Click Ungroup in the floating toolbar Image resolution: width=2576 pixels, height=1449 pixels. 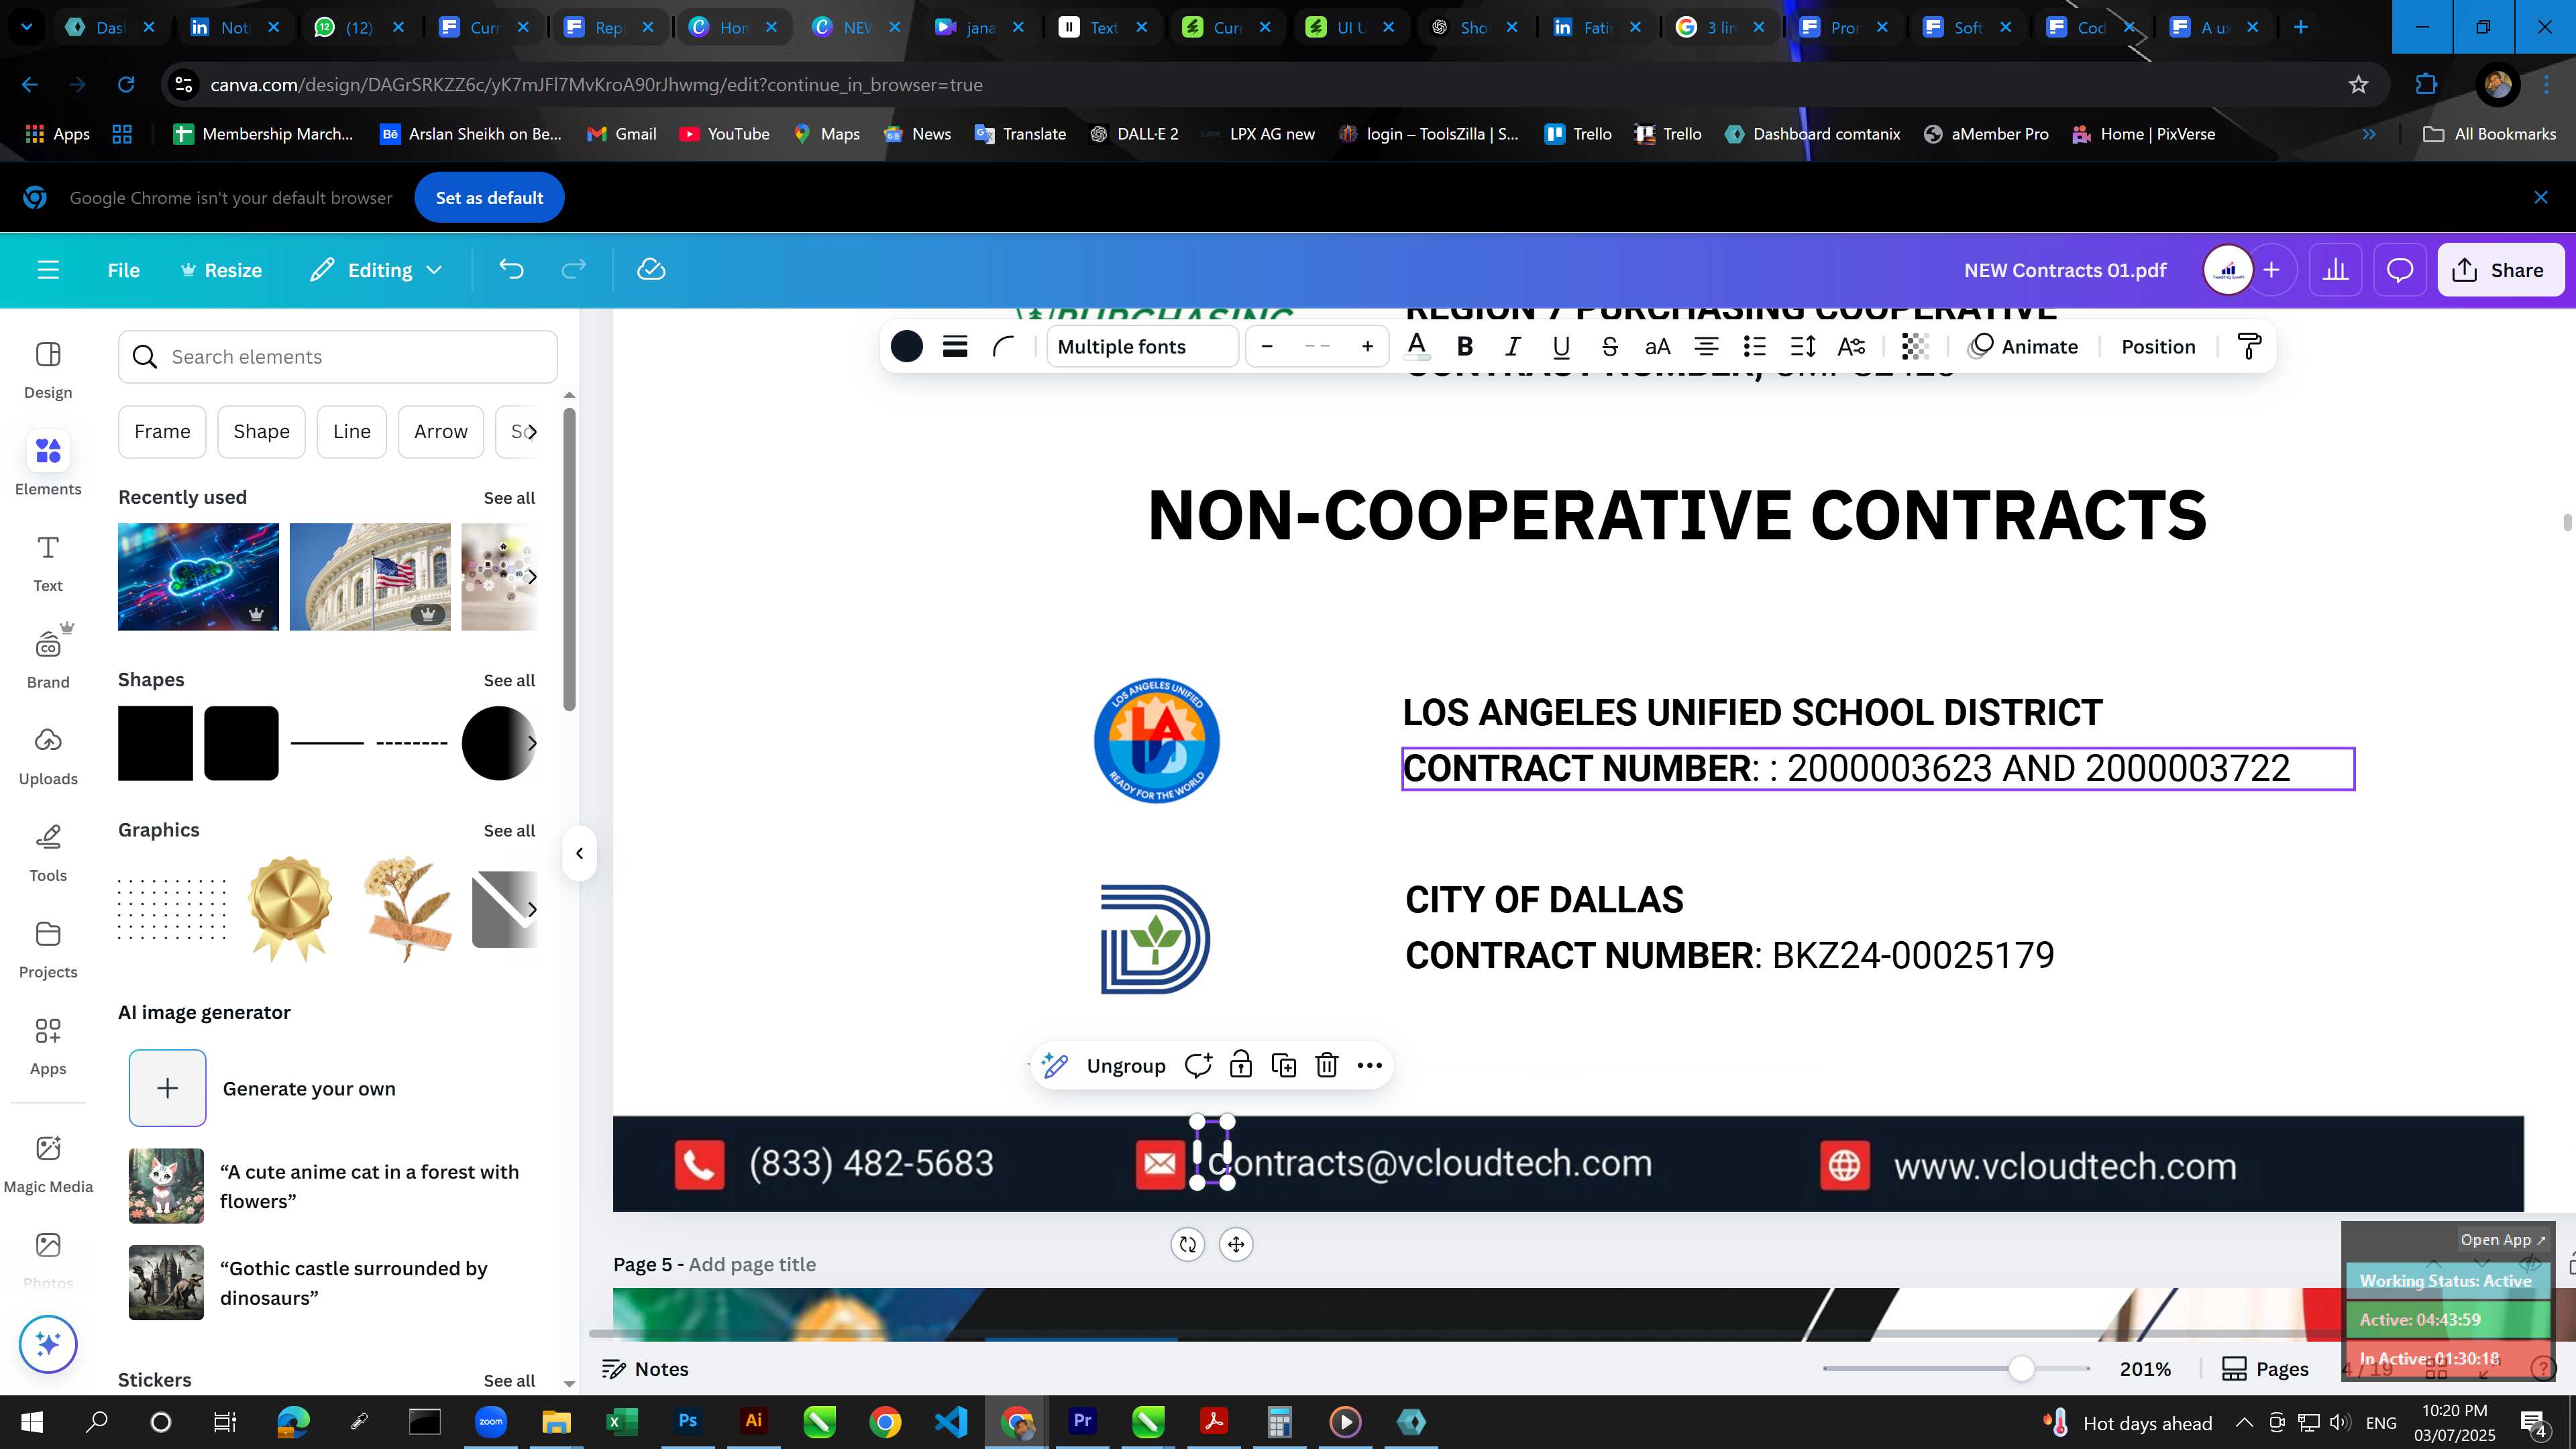coord(1126,1066)
